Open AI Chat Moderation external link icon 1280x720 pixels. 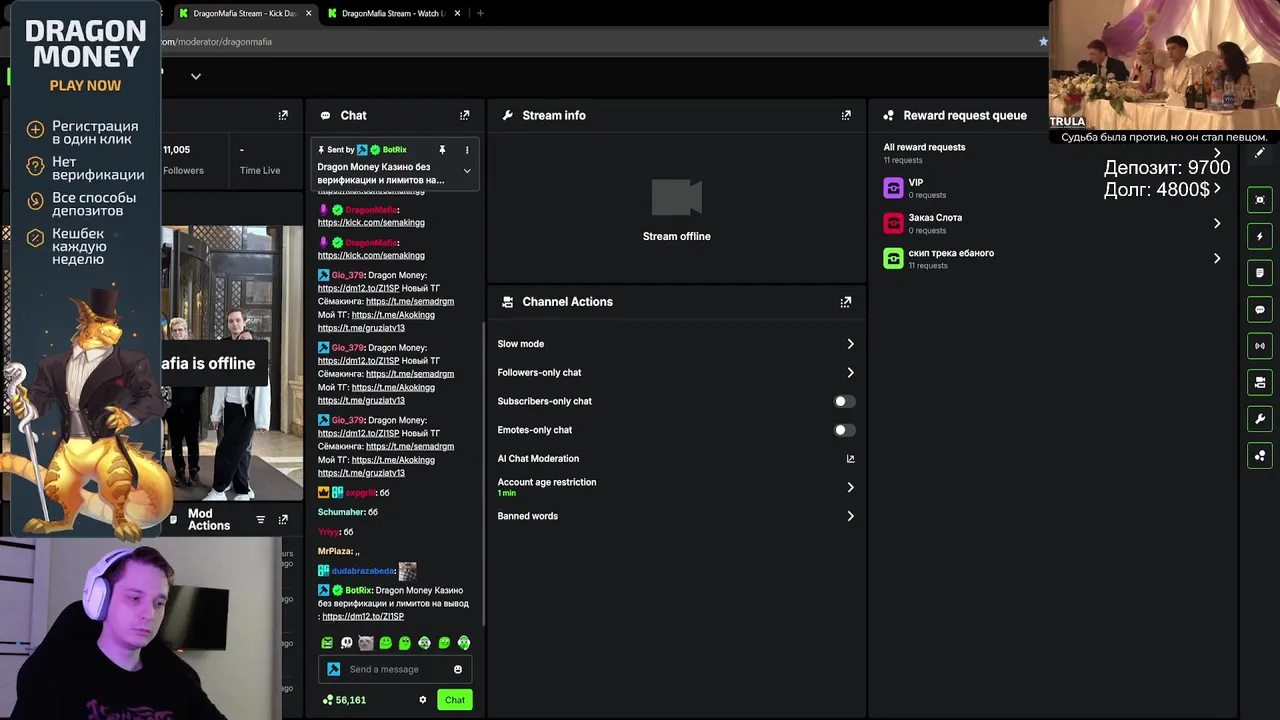pyautogui.click(x=850, y=459)
